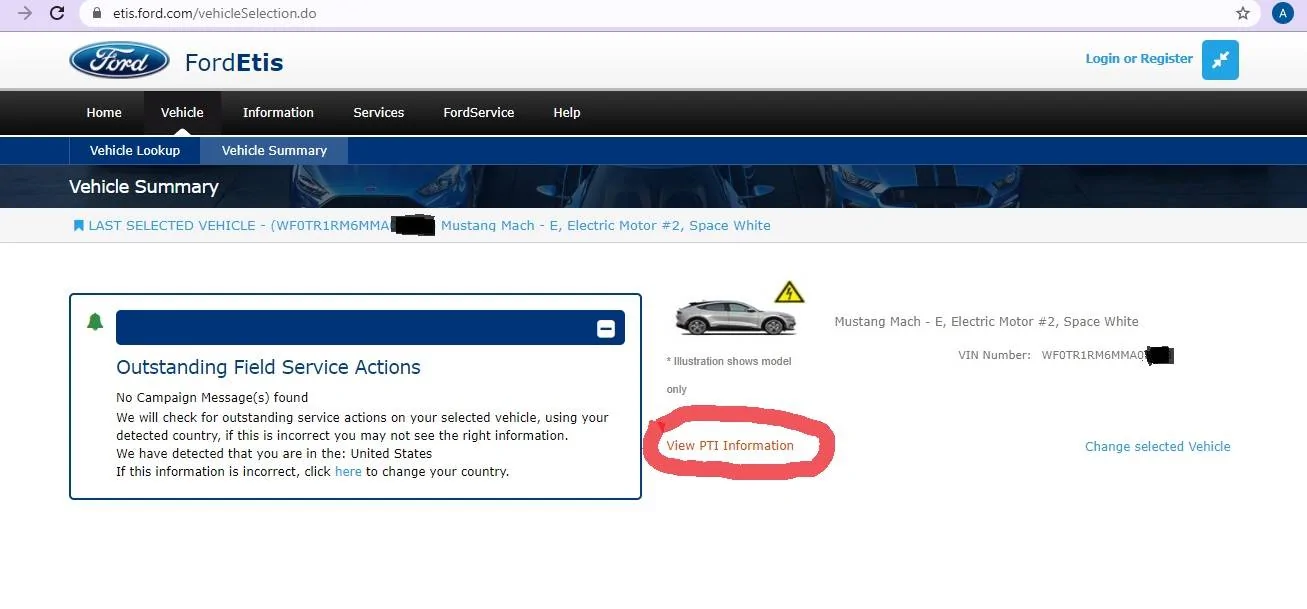Click the Mustang Mach-E vehicle illustration
Screen dimensions: 1307x609
point(735,318)
